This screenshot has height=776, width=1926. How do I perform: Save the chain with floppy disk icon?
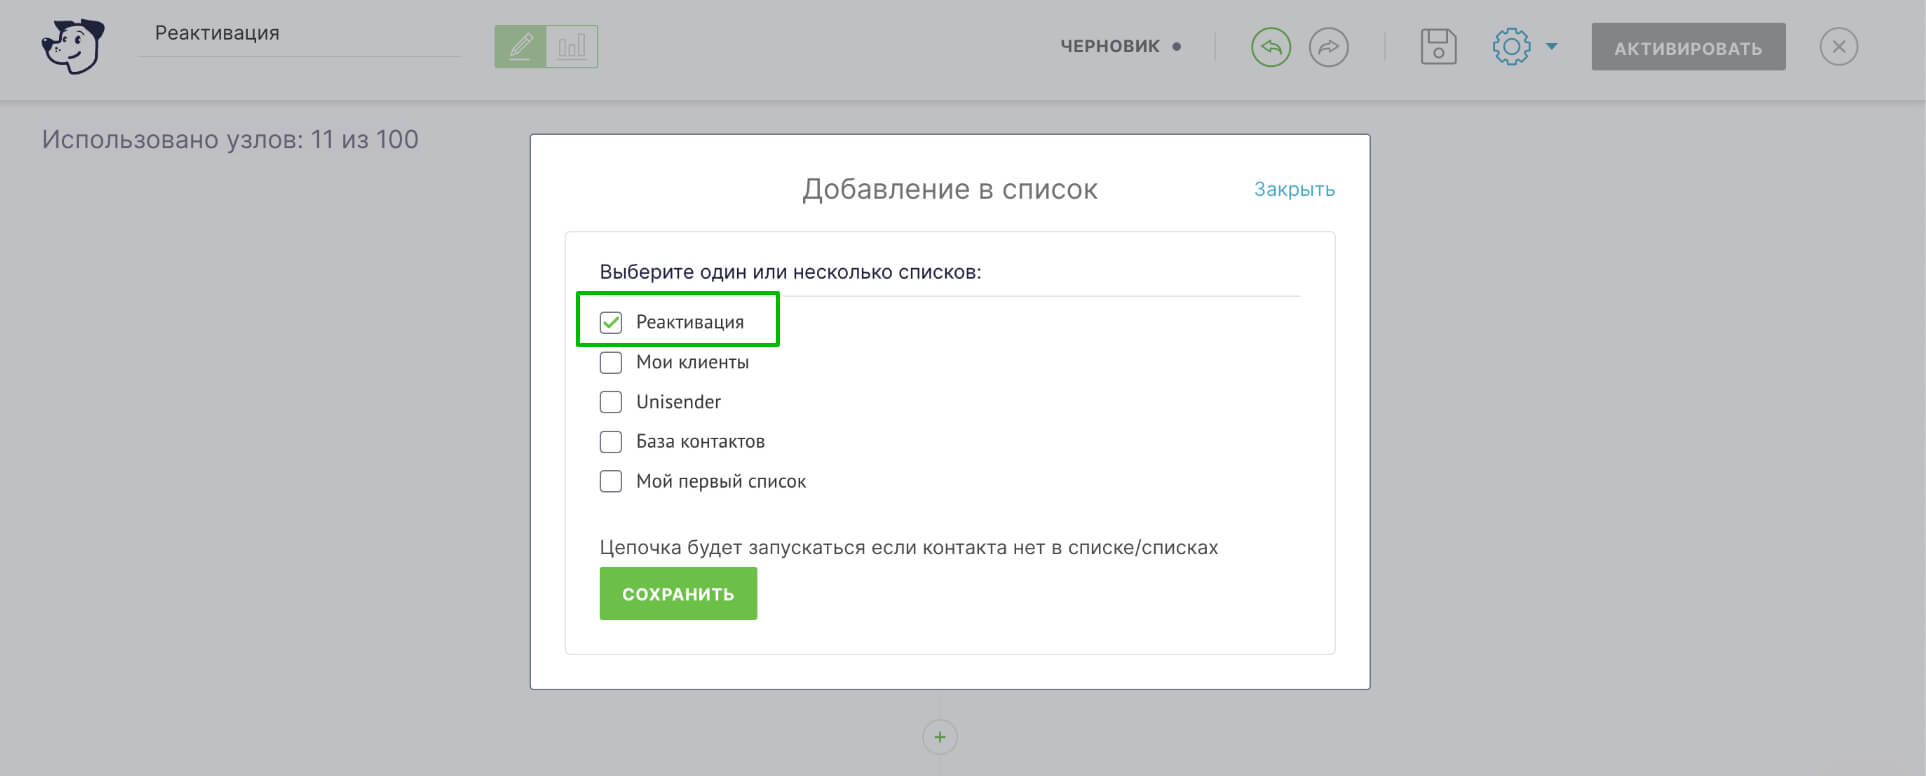pos(1438,47)
